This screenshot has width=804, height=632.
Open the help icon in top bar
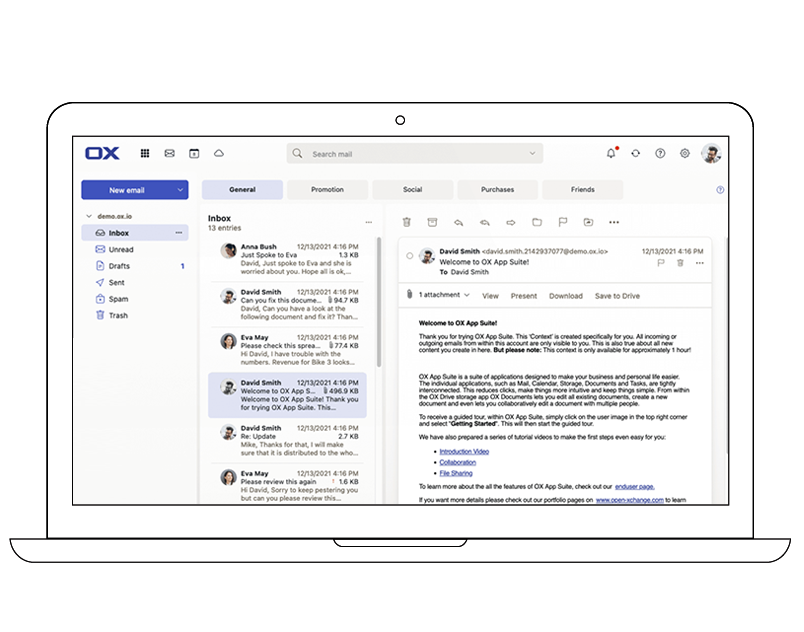(x=660, y=153)
